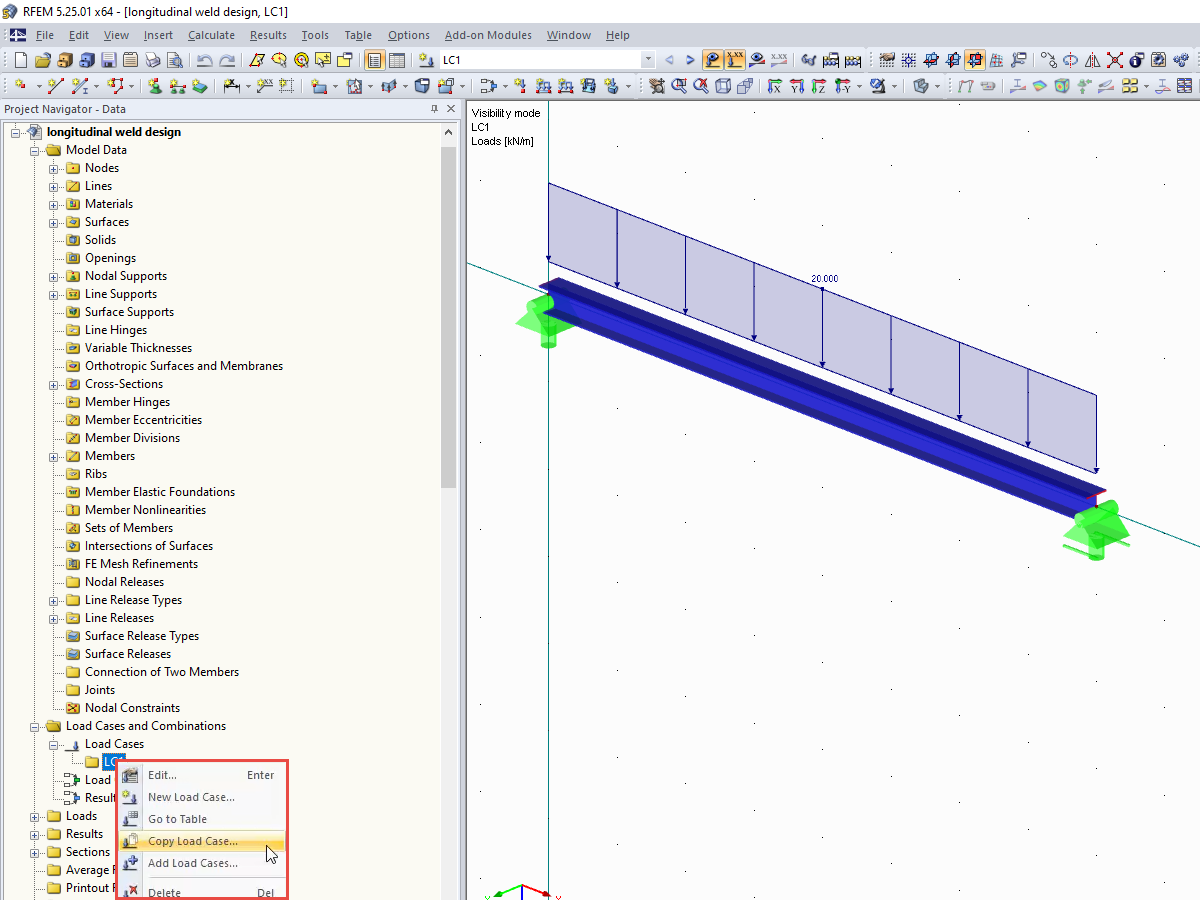Choose Copy Load Case from context menu
The width and height of the screenshot is (1200, 900).
pos(195,840)
